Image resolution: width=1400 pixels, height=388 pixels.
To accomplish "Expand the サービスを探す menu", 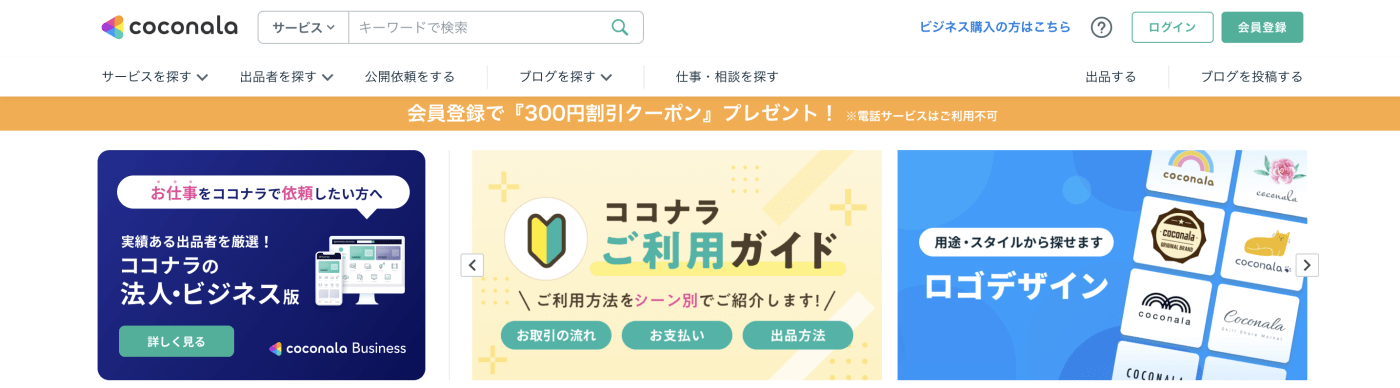I will (155, 76).
